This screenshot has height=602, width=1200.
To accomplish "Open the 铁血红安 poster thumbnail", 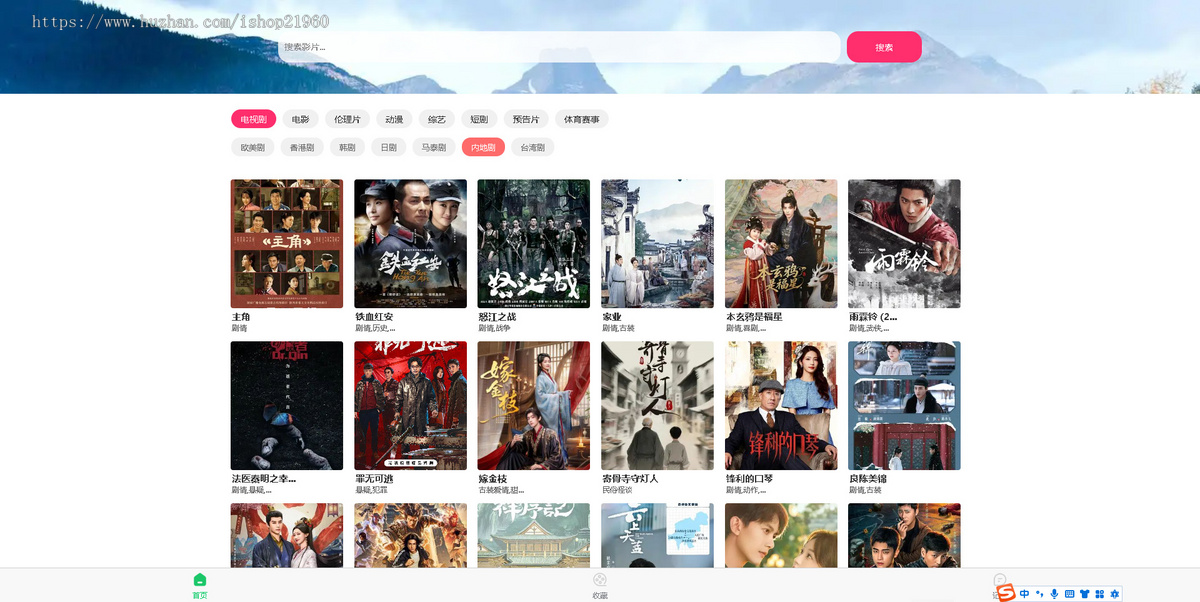I will click(410, 244).
